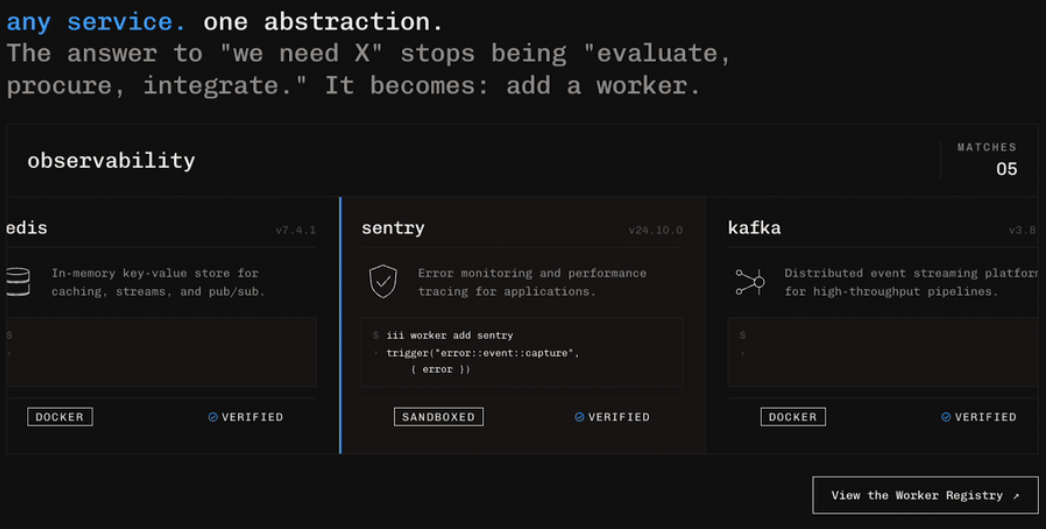This screenshot has height=529, width=1046.
Task: Click the blue 'any service.' heading text
Action: [x=96, y=22]
